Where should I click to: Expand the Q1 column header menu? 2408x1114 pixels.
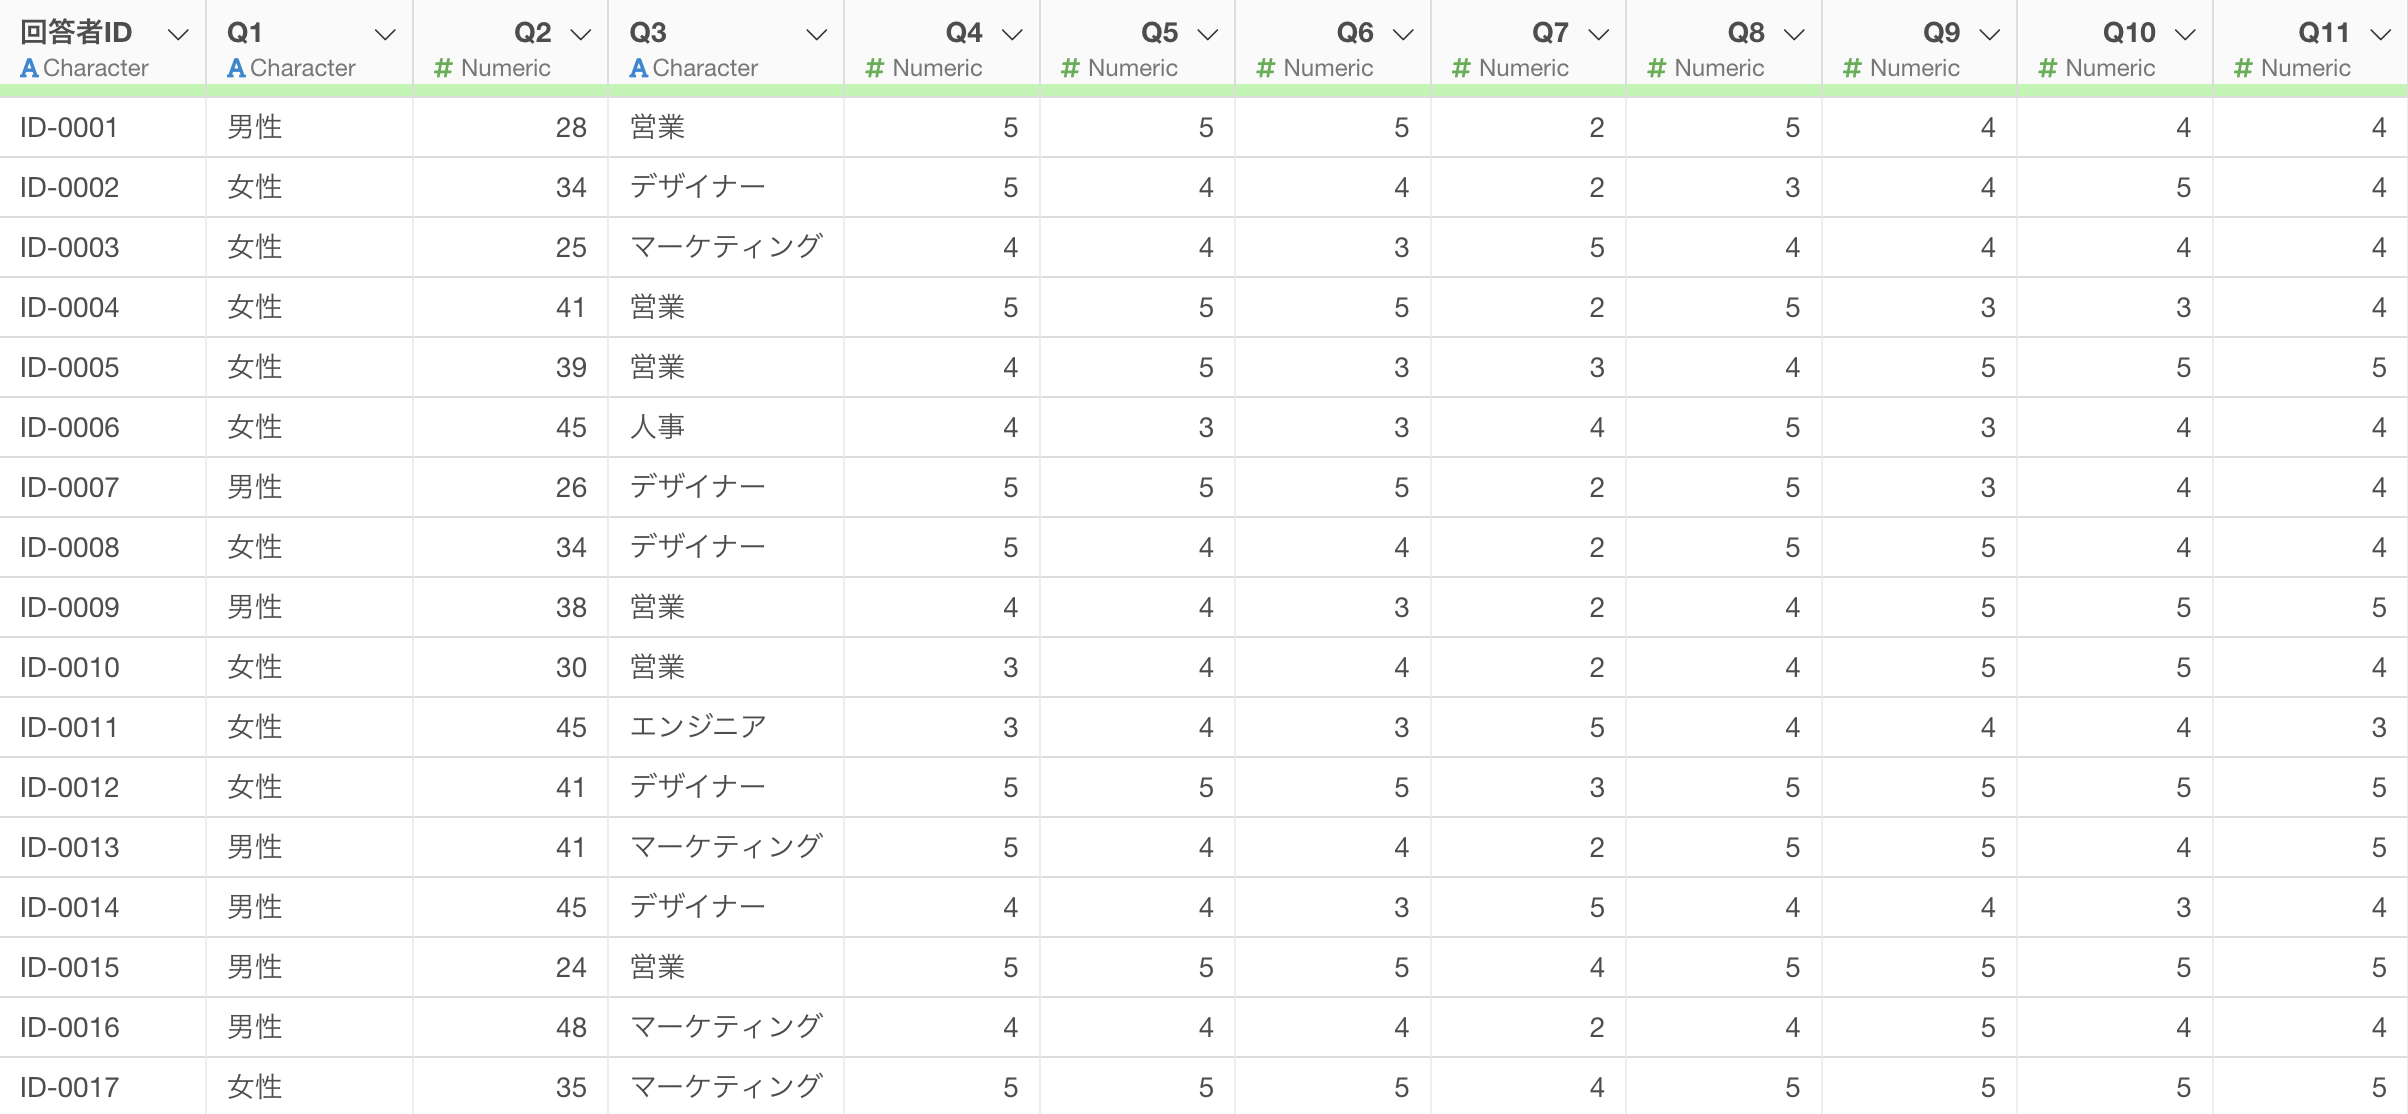385,35
